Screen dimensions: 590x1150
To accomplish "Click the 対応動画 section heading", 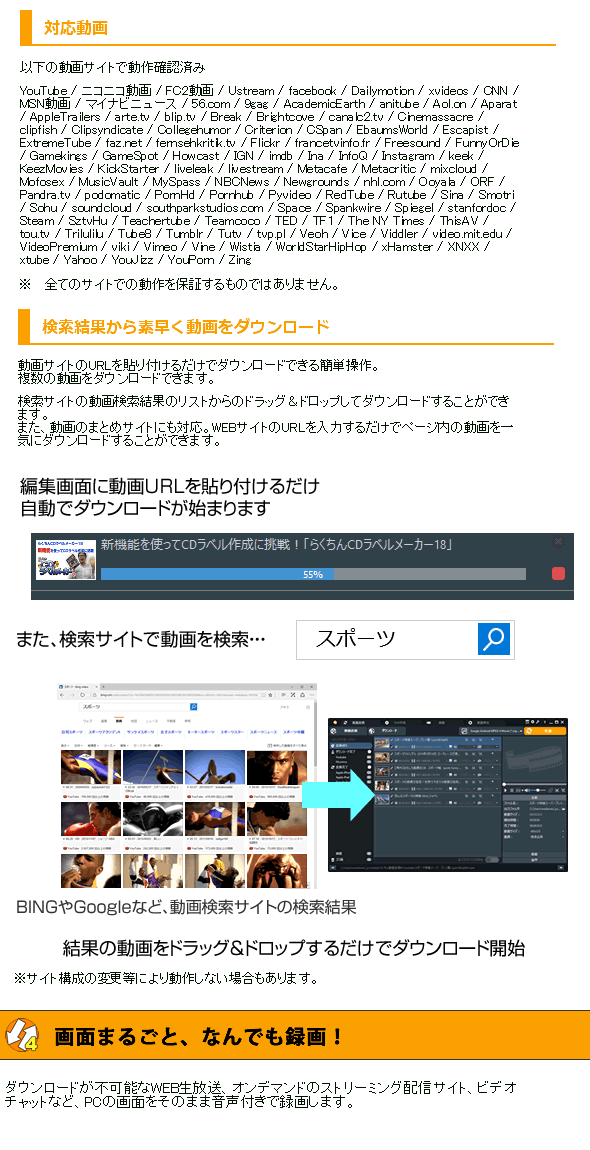I will (76, 28).
